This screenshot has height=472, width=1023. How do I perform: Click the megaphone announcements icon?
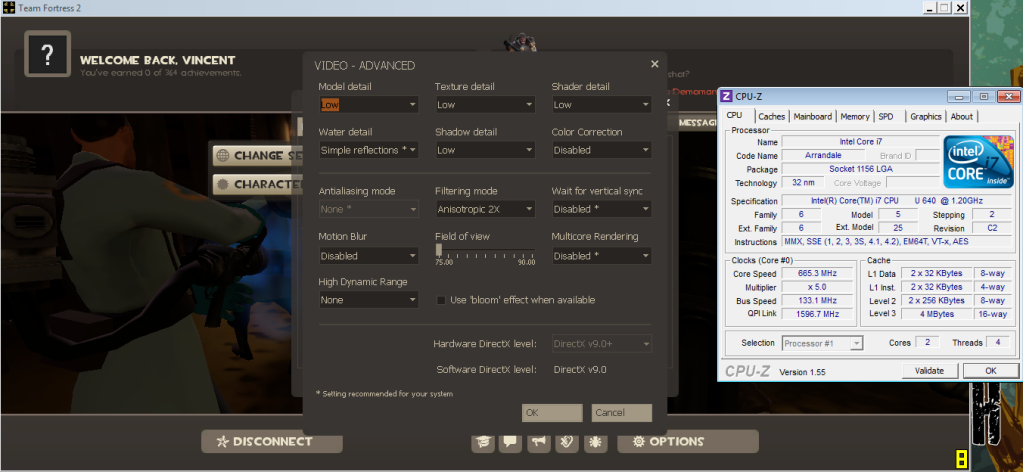538,442
